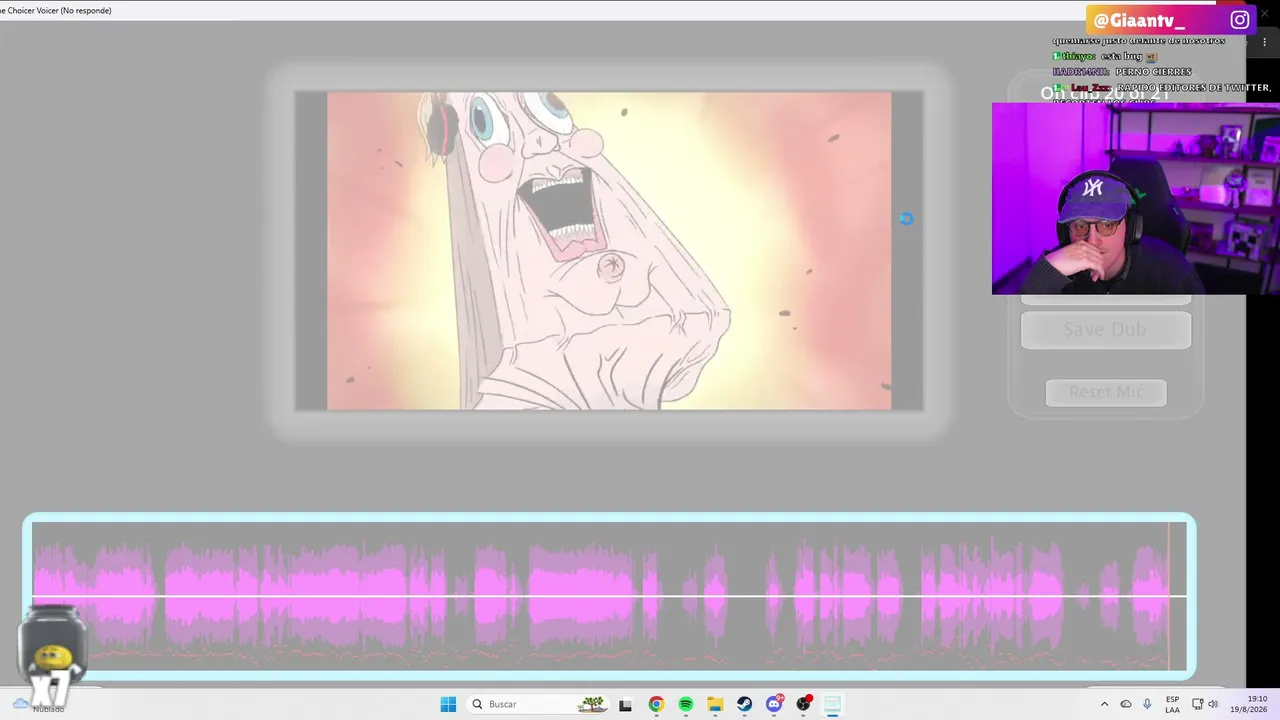
Task: Open the OneDrive cloud tray icon
Action: 1126,704
